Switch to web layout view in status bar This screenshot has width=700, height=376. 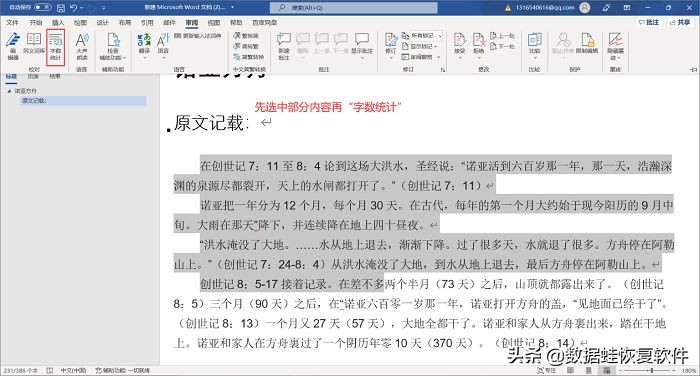tap(607, 371)
